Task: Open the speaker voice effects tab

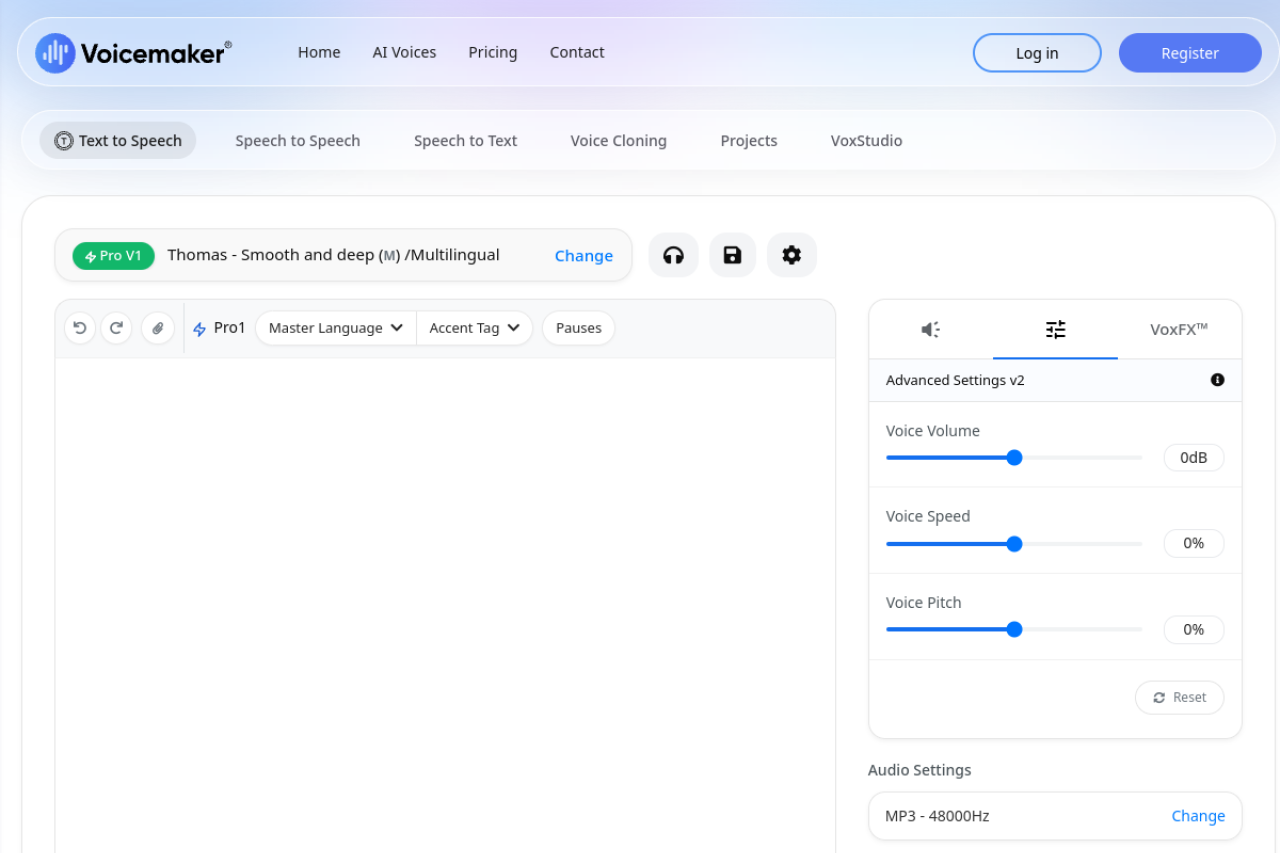Action: tap(931, 329)
